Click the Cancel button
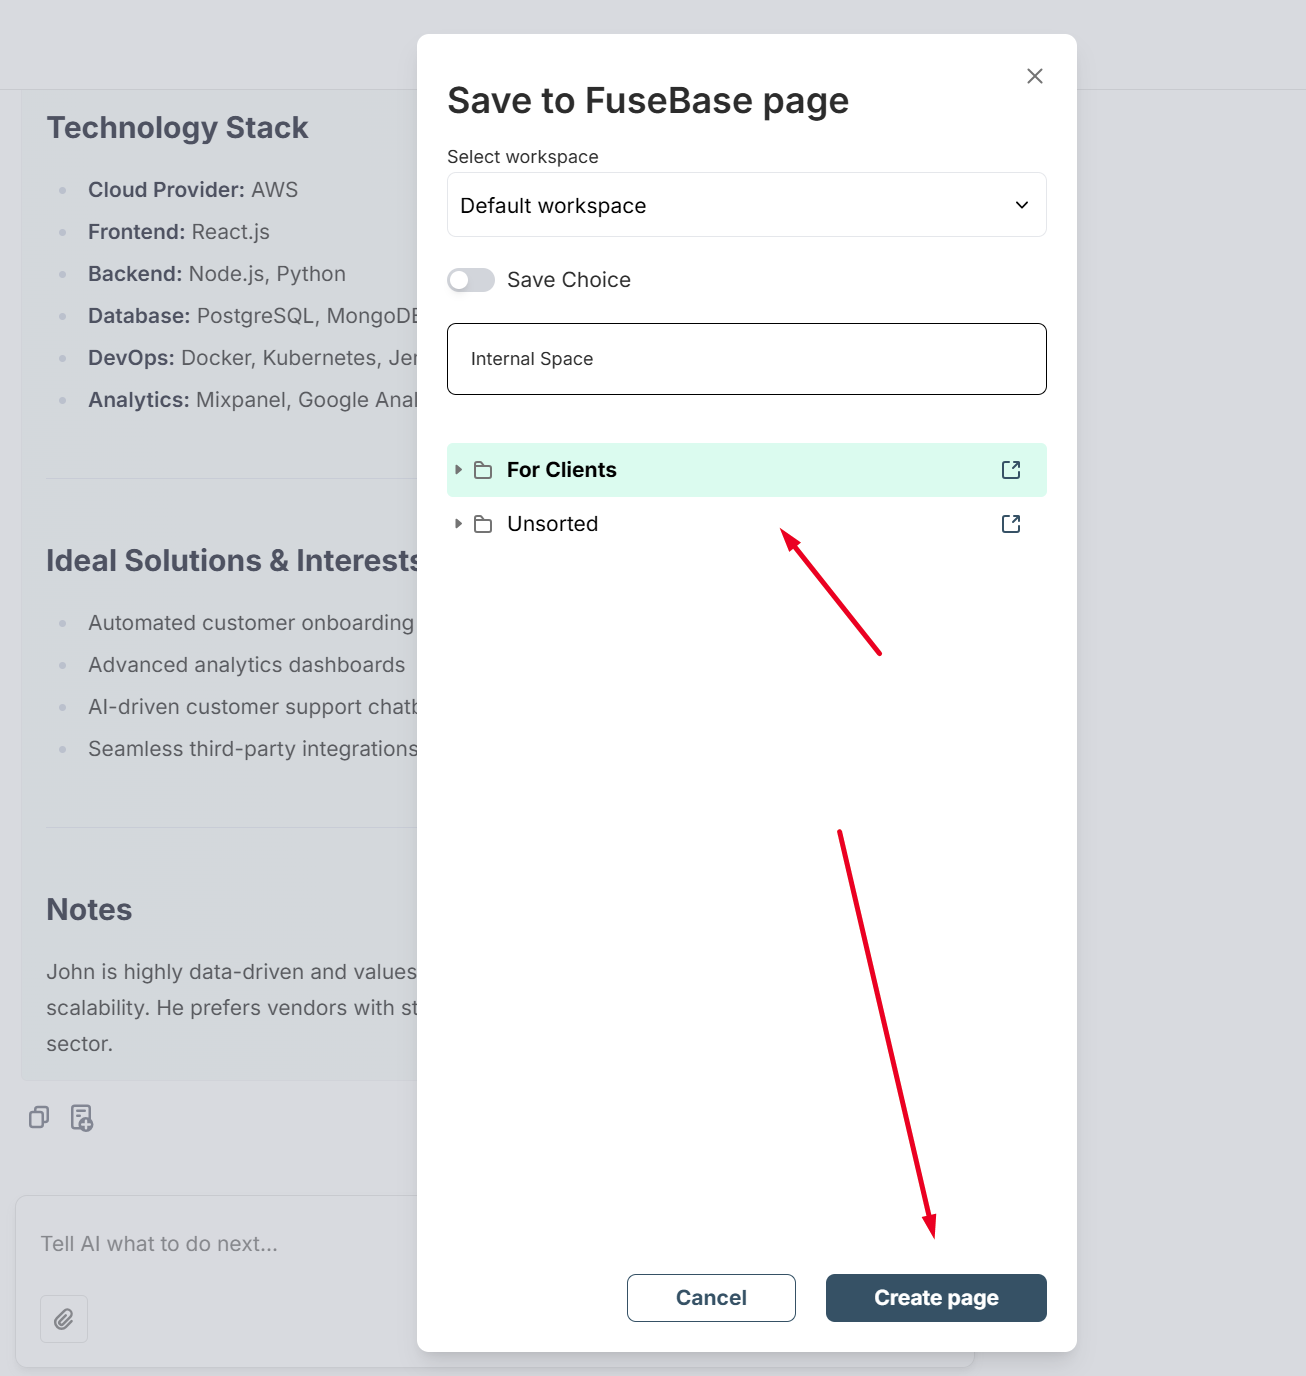This screenshot has height=1376, width=1306. click(711, 1298)
